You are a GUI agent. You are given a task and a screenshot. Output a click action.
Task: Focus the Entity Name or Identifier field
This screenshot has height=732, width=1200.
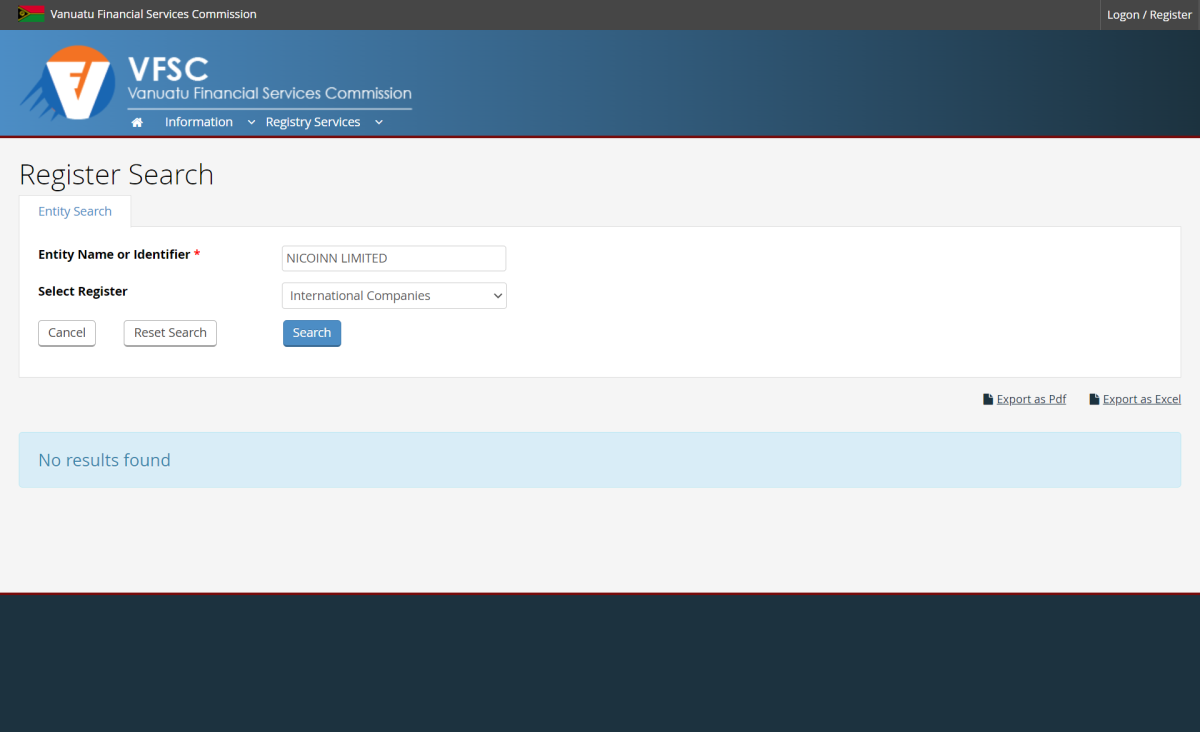click(394, 258)
